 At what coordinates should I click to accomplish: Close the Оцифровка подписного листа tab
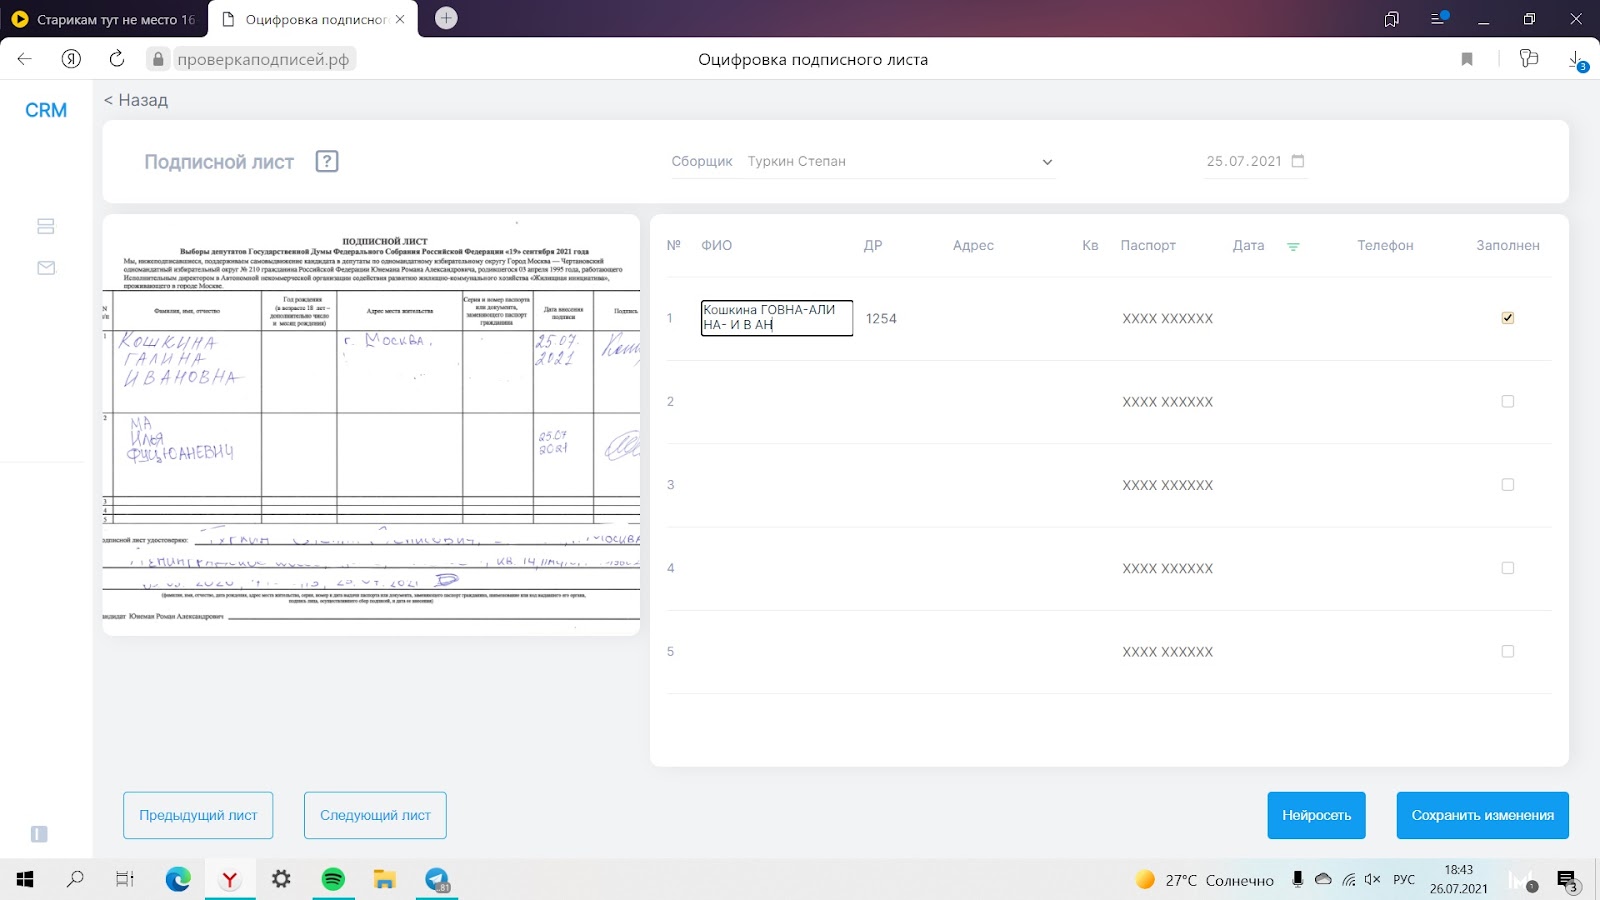coord(400,19)
